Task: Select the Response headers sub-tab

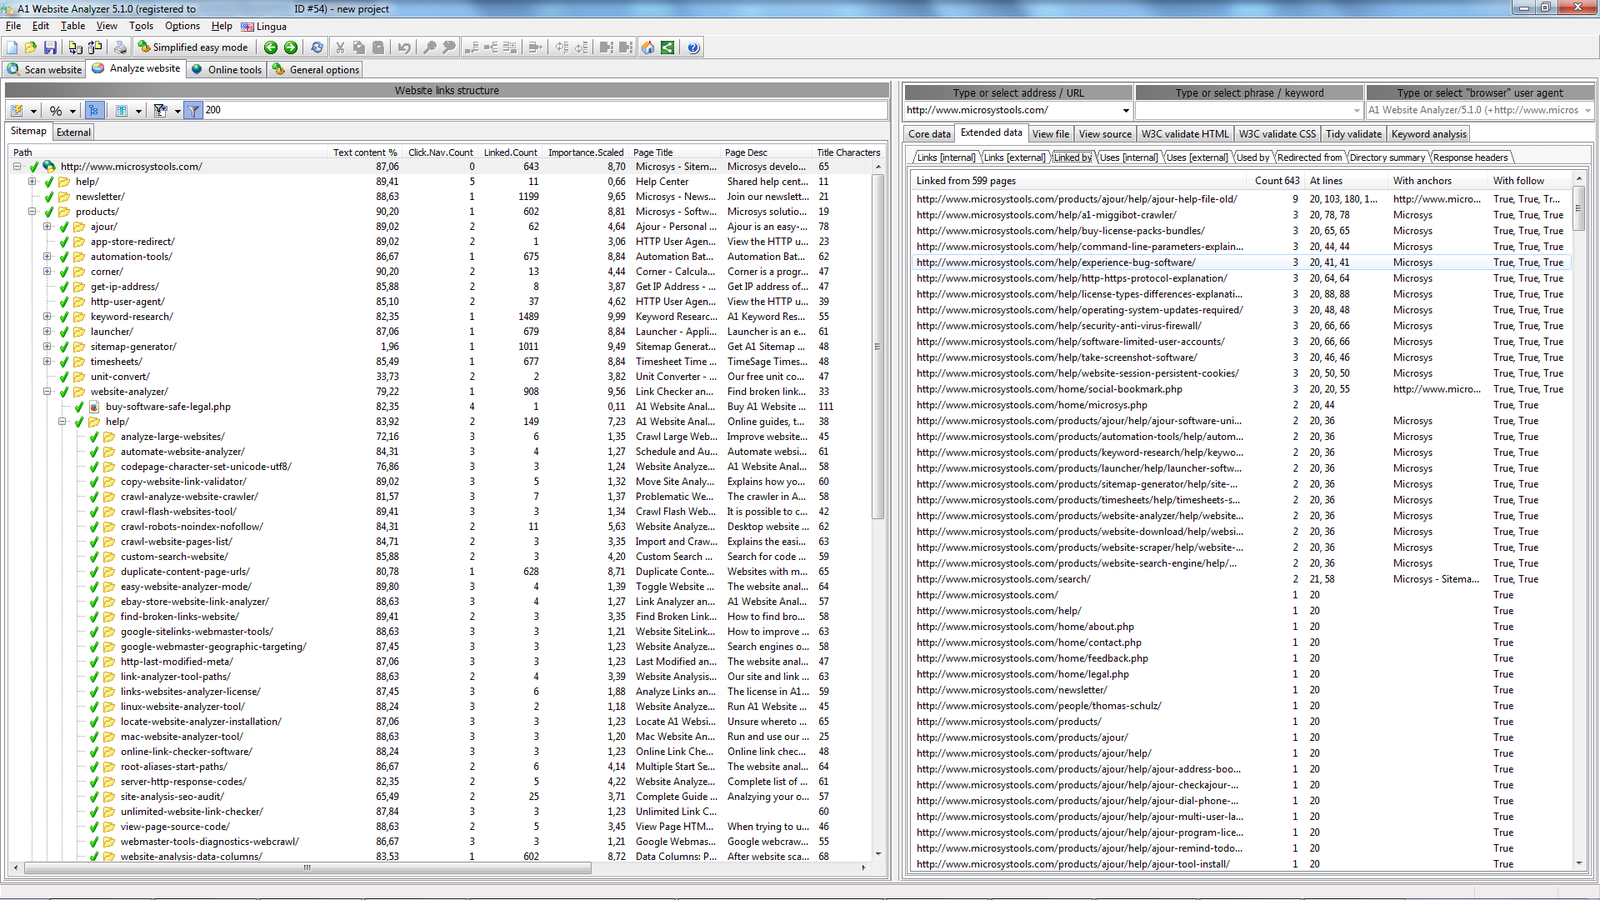Action: pos(1470,157)
